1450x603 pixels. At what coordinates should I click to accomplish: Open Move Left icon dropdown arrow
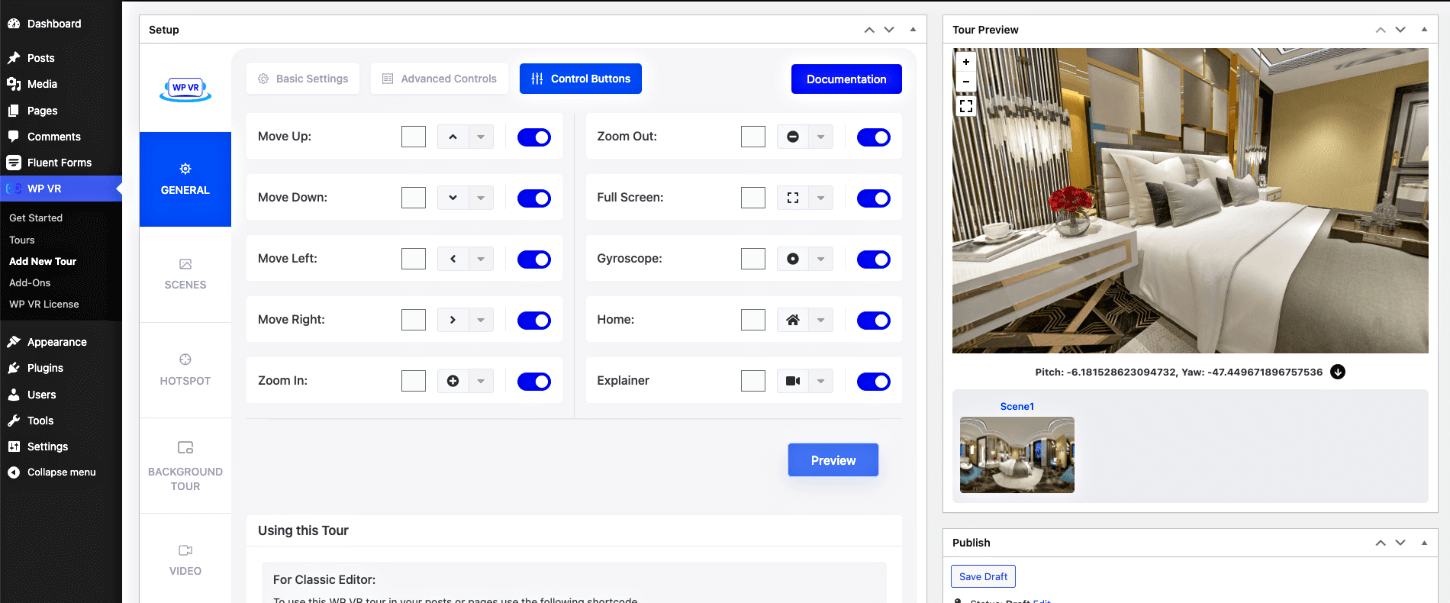coord(481,259)
